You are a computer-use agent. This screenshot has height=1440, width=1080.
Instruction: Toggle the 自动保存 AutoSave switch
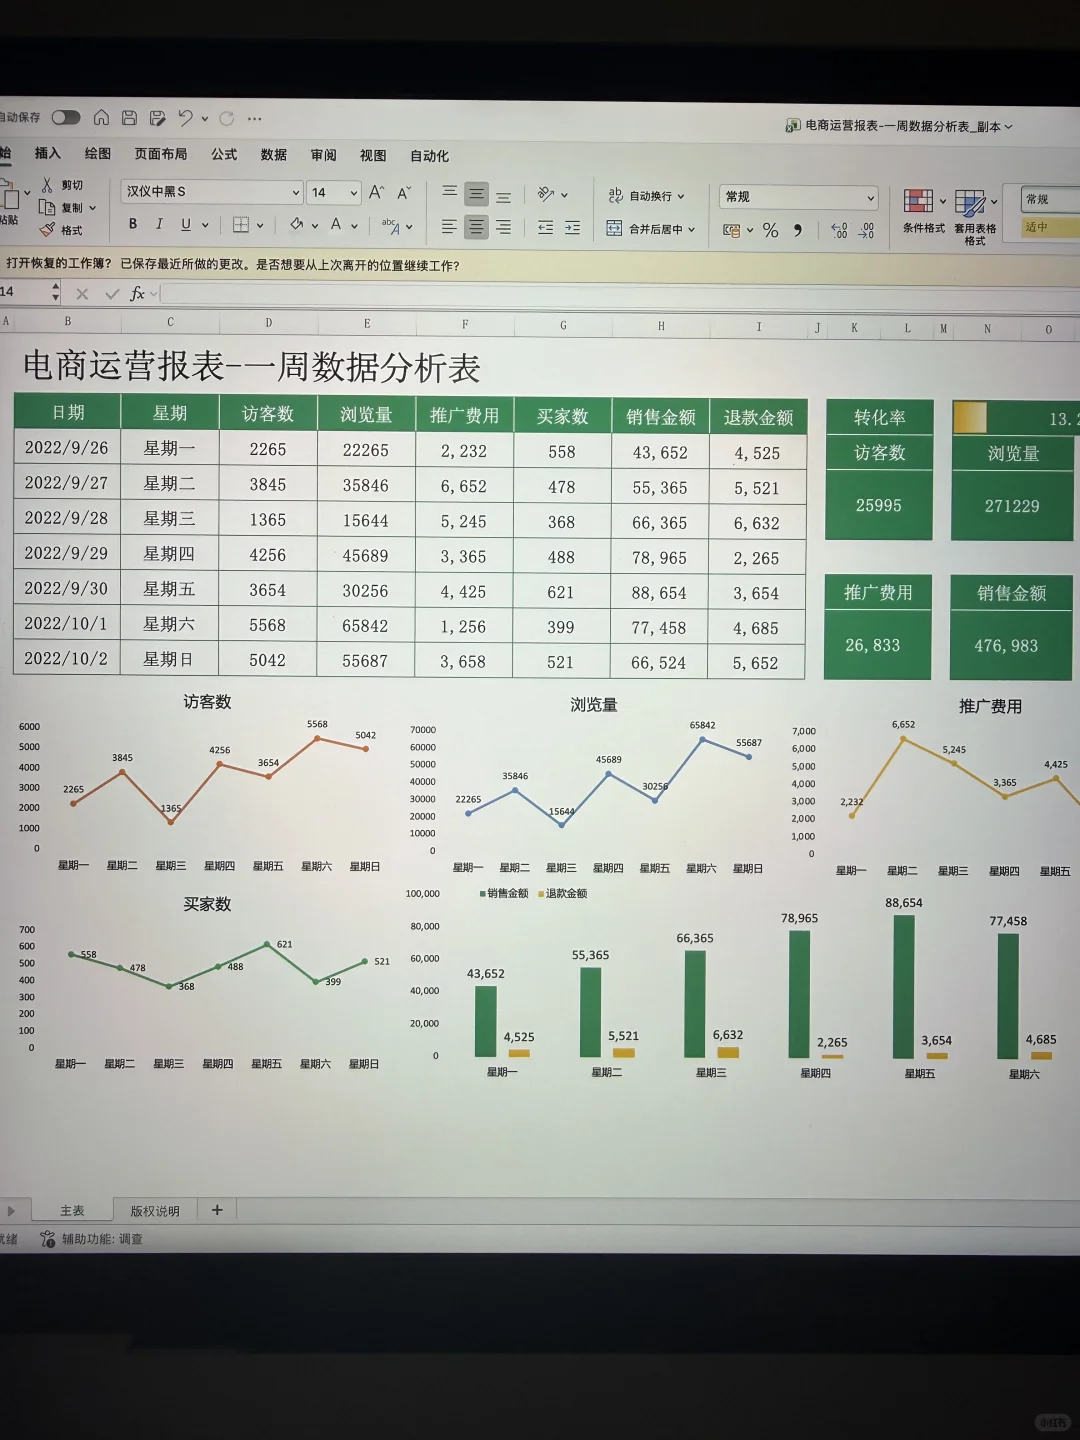(66, 117)
